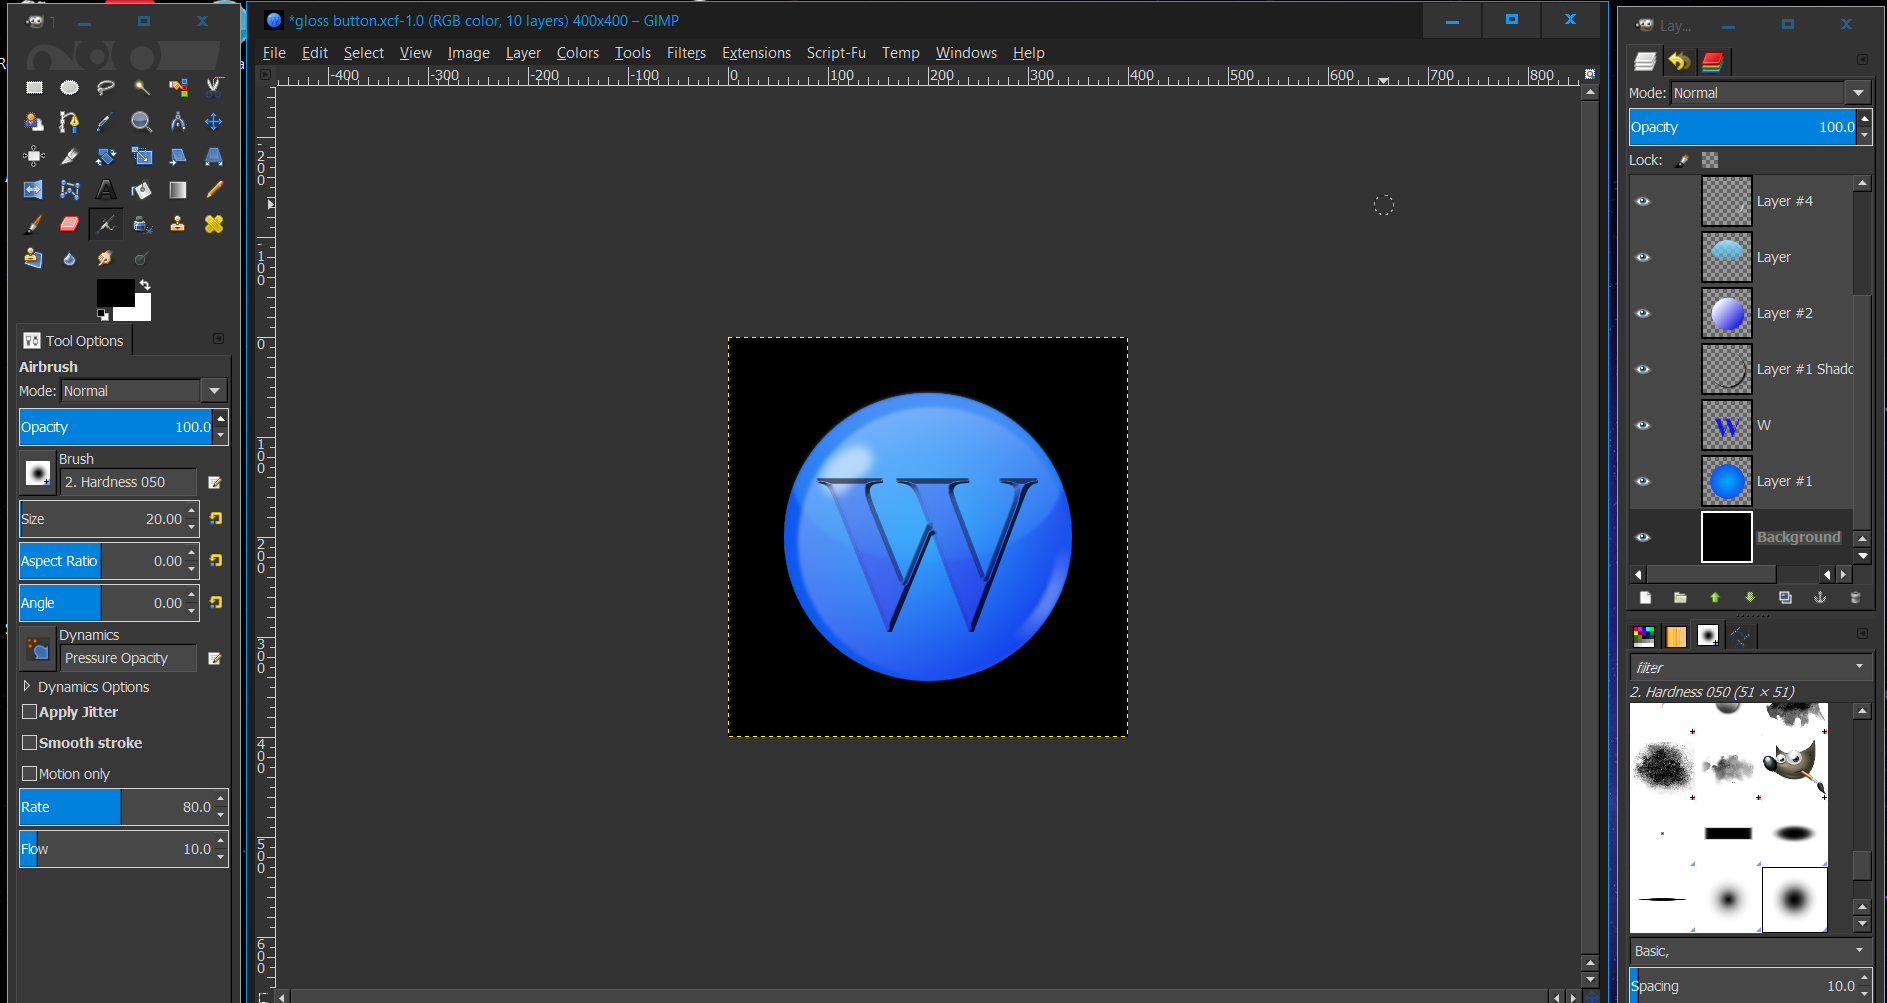Duplicate the selected layer
Viewport: 1887px width, 1003px height.
1785,598
